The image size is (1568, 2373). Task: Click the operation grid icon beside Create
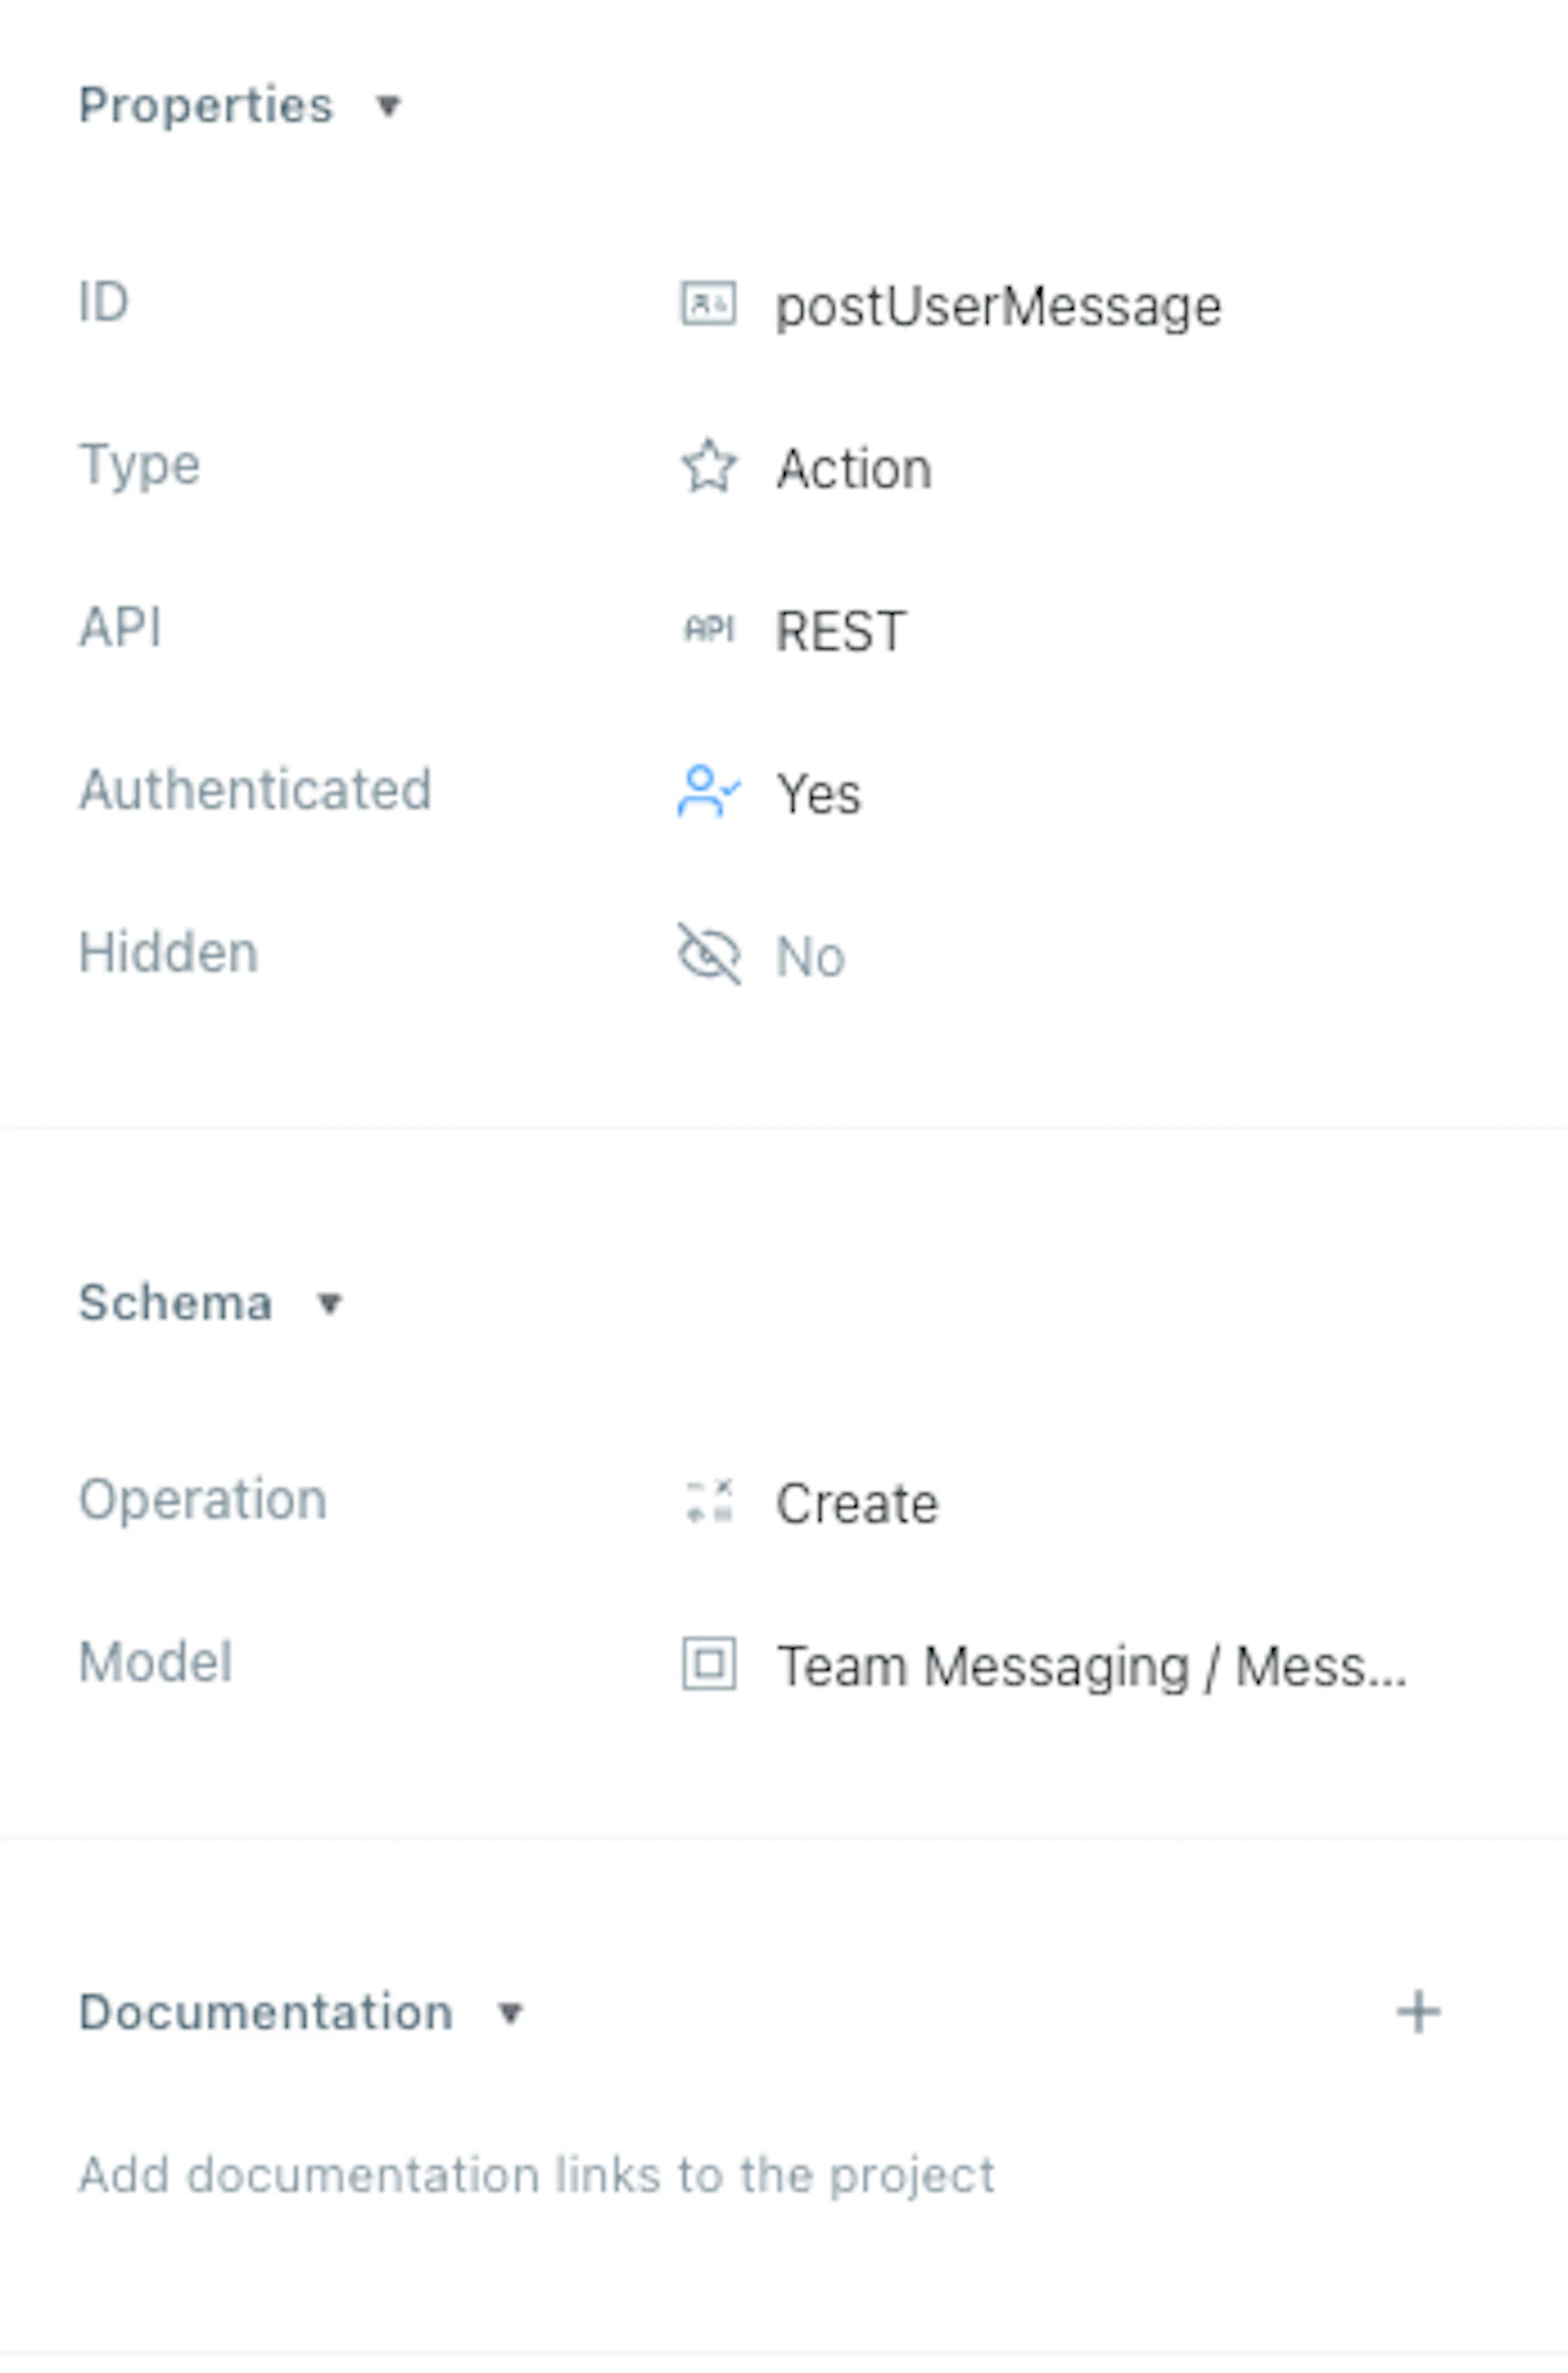tap(708, 1501)
